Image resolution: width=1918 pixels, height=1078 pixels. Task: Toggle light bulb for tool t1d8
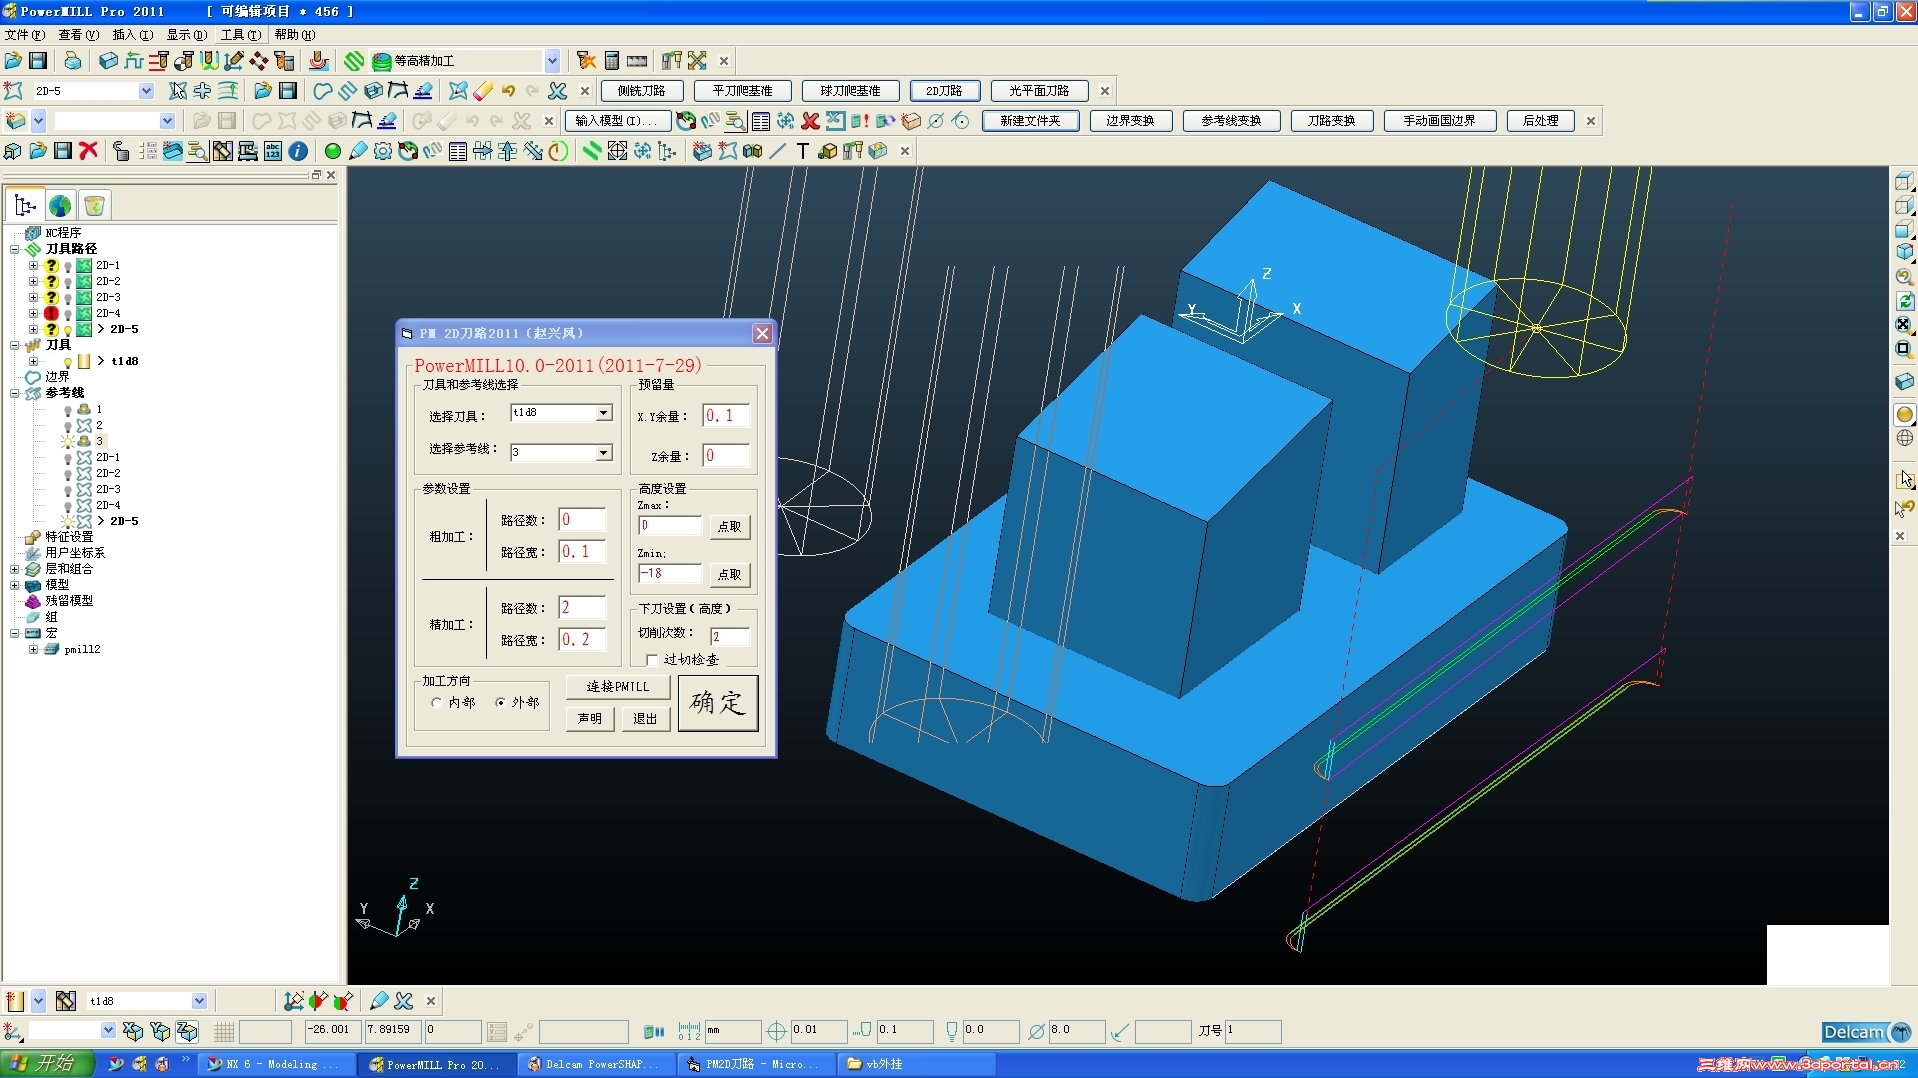coord(68,362)
